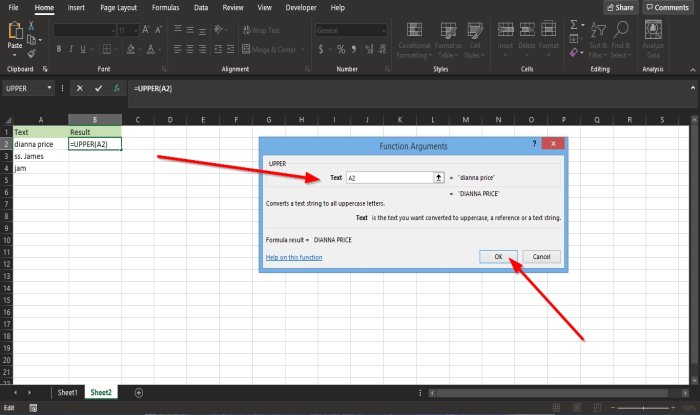The width and height of the screenshot is (700, 415).
Task: Click the Insert Function fx icon
Action: click(x=116, y=88)
